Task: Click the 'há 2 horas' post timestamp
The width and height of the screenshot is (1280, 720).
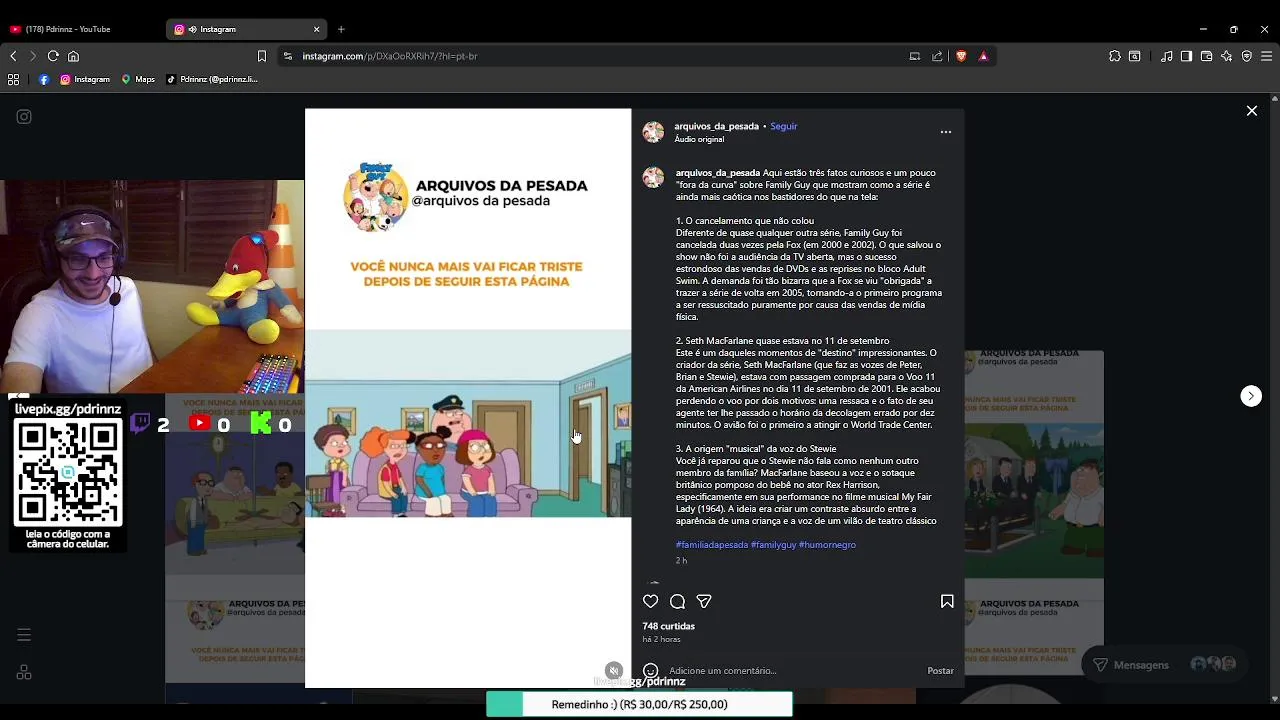Action: pyautogui.click(x=661, y=639)
